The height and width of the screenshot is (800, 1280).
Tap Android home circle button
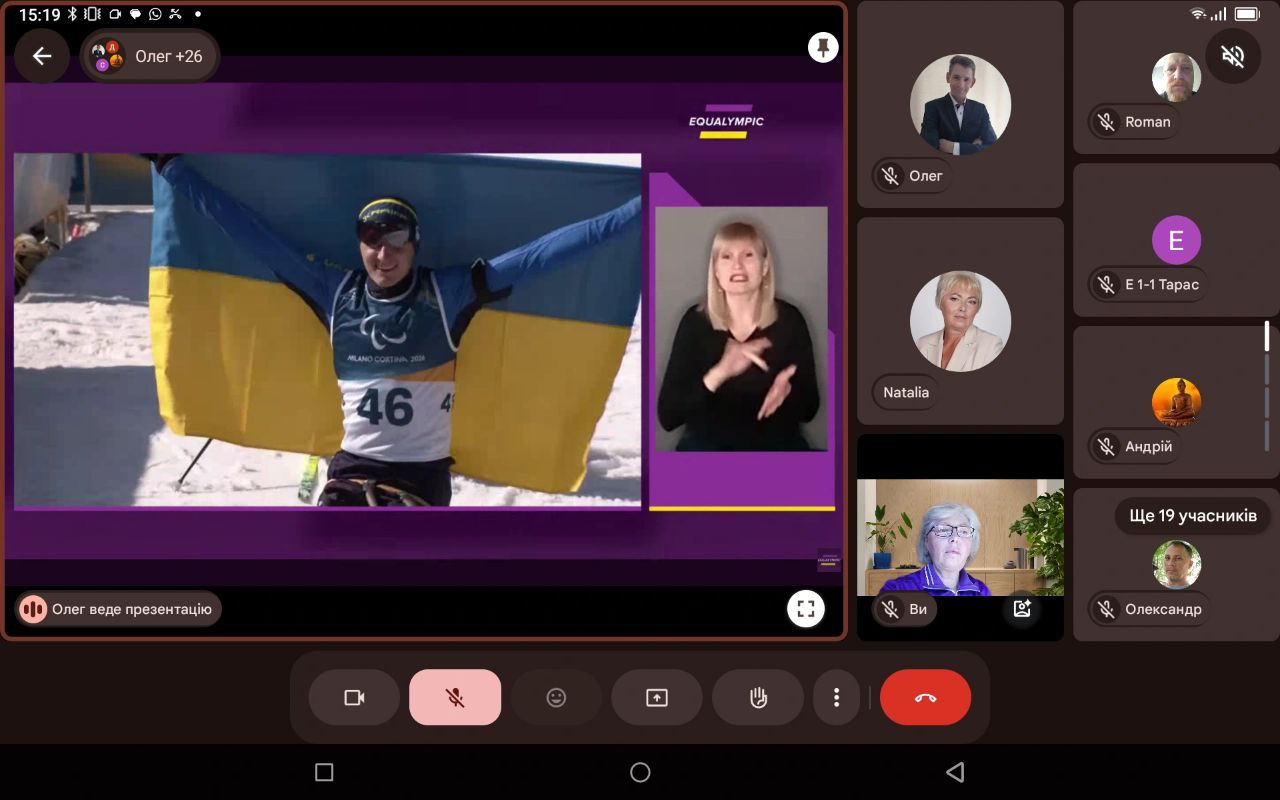pyautogui.click(x=640, y=772)
